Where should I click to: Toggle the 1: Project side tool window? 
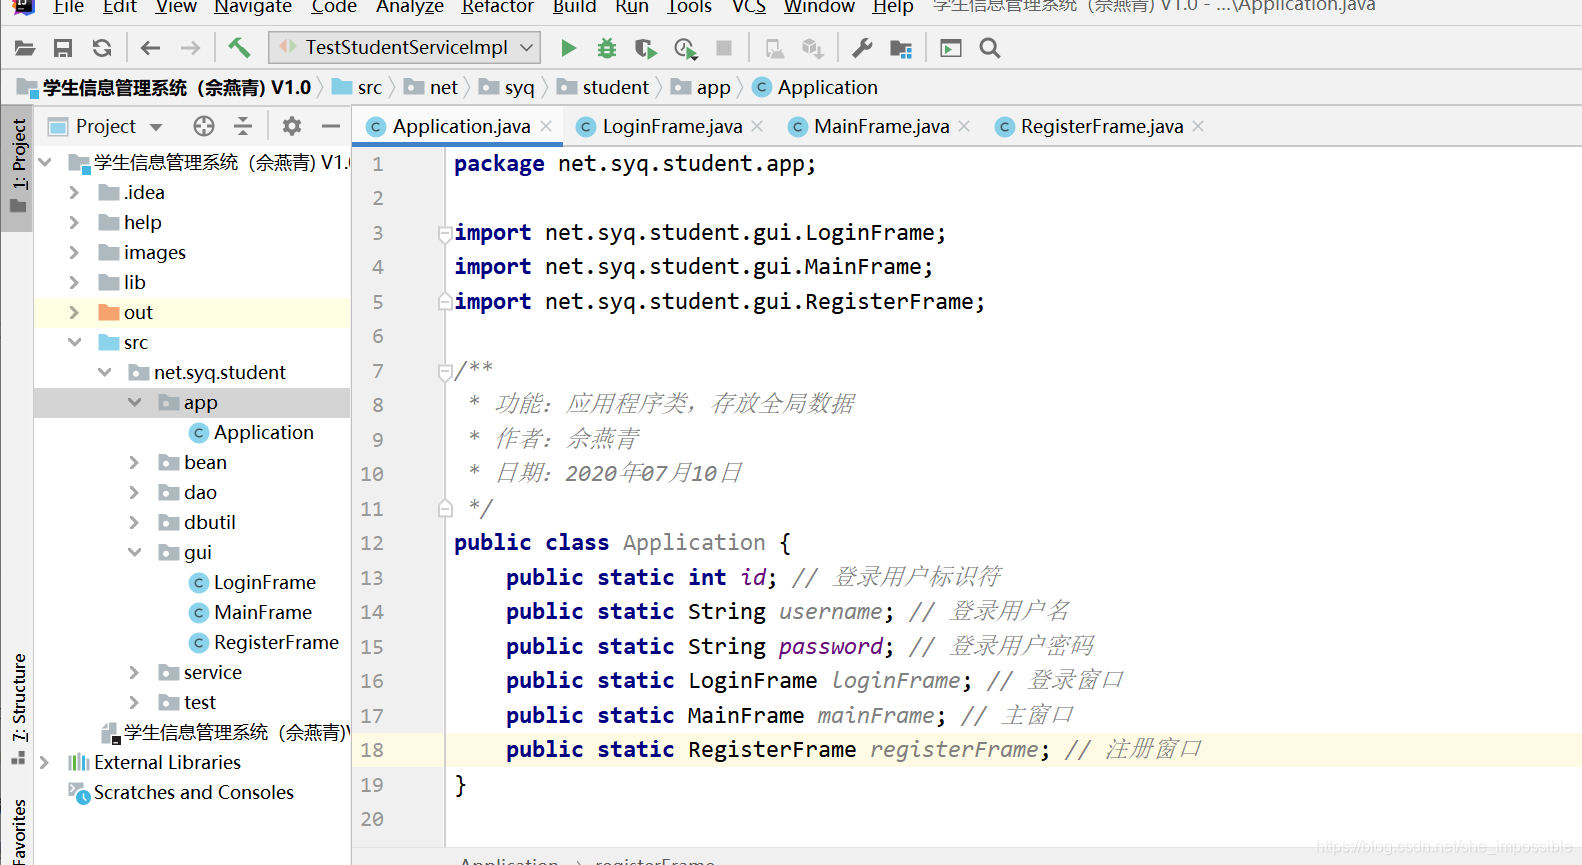click(18, 166)
